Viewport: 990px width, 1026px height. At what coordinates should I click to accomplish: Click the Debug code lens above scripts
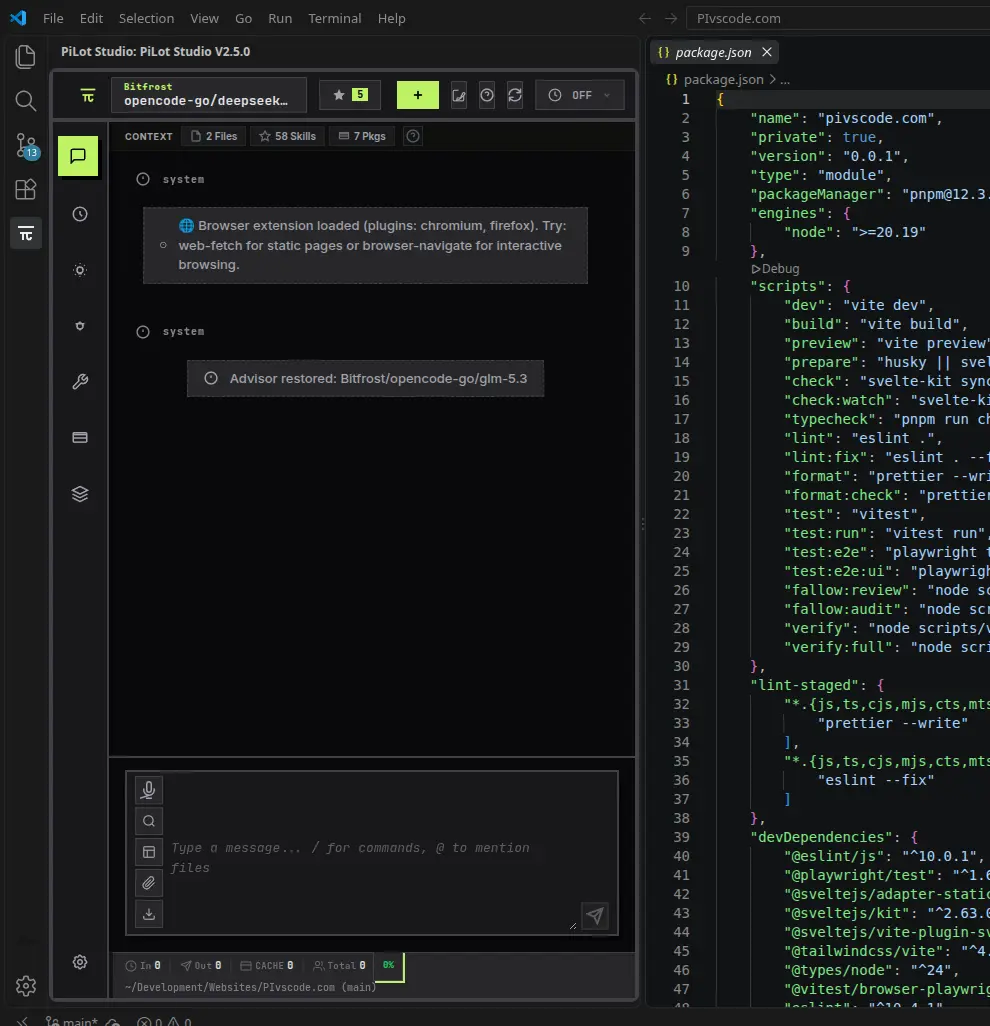coord(775,269)
